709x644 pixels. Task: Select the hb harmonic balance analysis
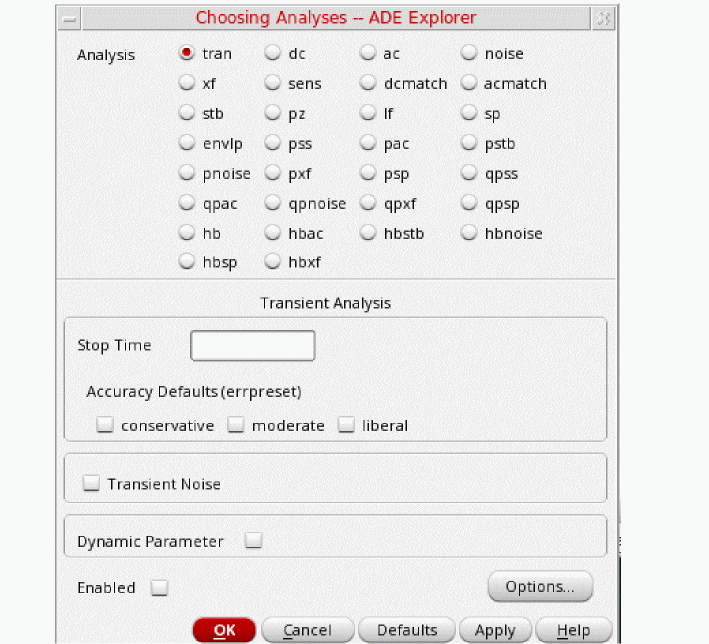pyautogui.click(x=186, y=233)
